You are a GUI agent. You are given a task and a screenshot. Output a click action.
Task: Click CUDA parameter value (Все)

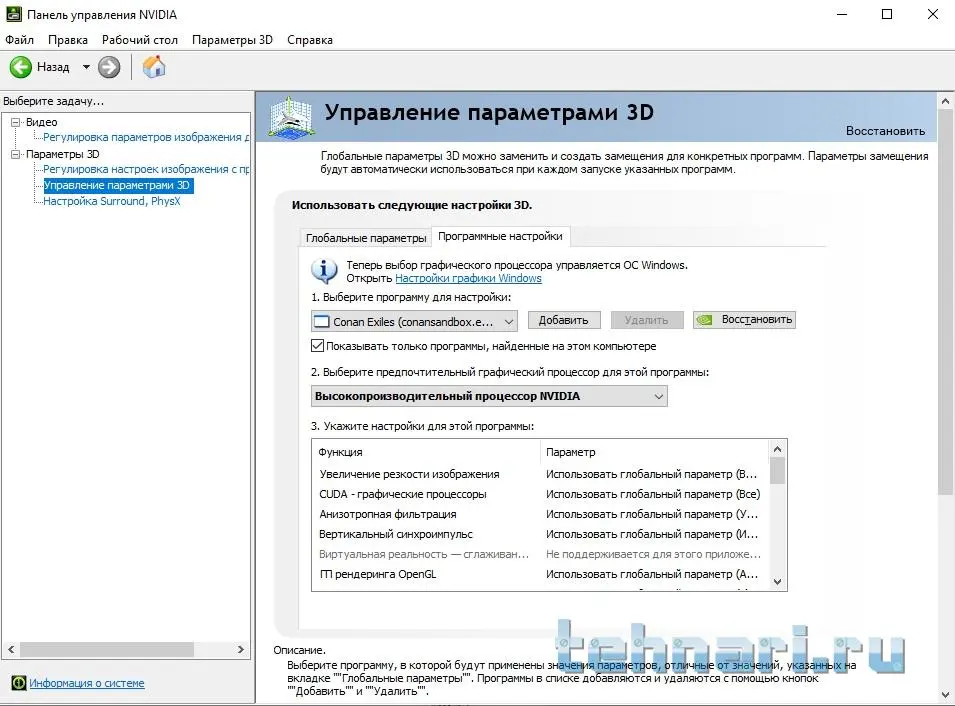pos(653,494)
